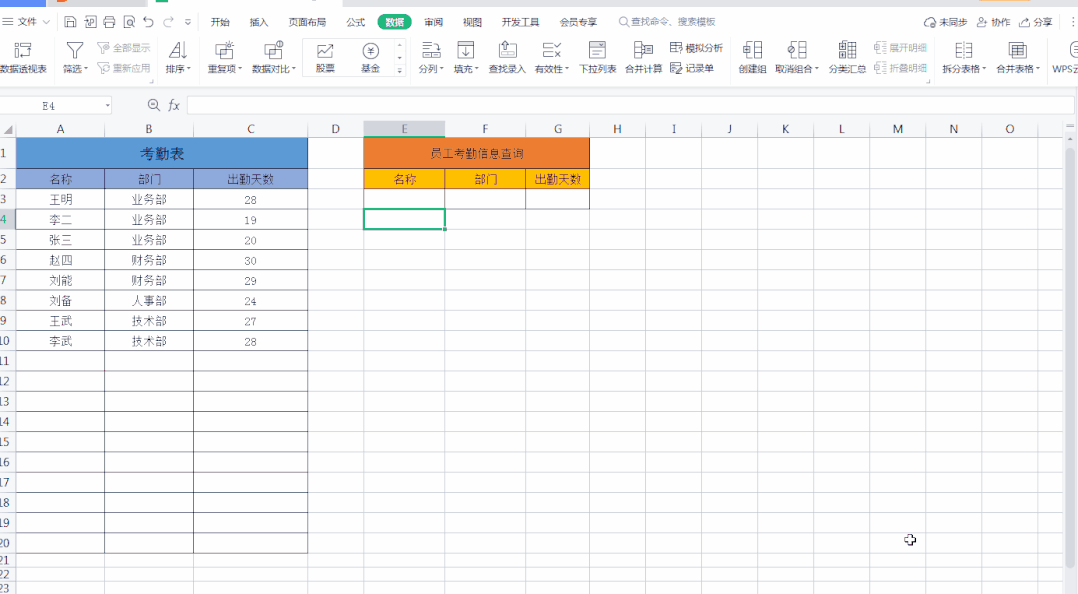Open the 文件 file menu
Screen dimensions: 1078x594
click(26, 22)
